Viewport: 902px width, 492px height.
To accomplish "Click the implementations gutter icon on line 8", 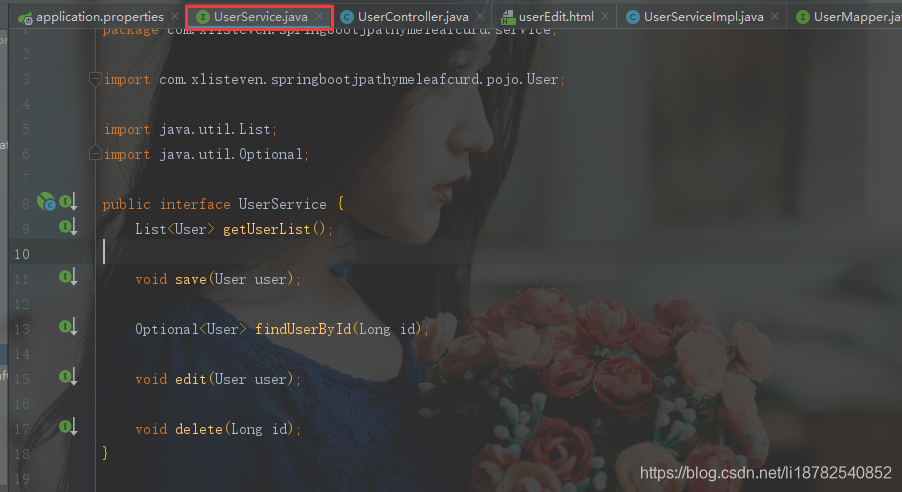I will [68, 202].
